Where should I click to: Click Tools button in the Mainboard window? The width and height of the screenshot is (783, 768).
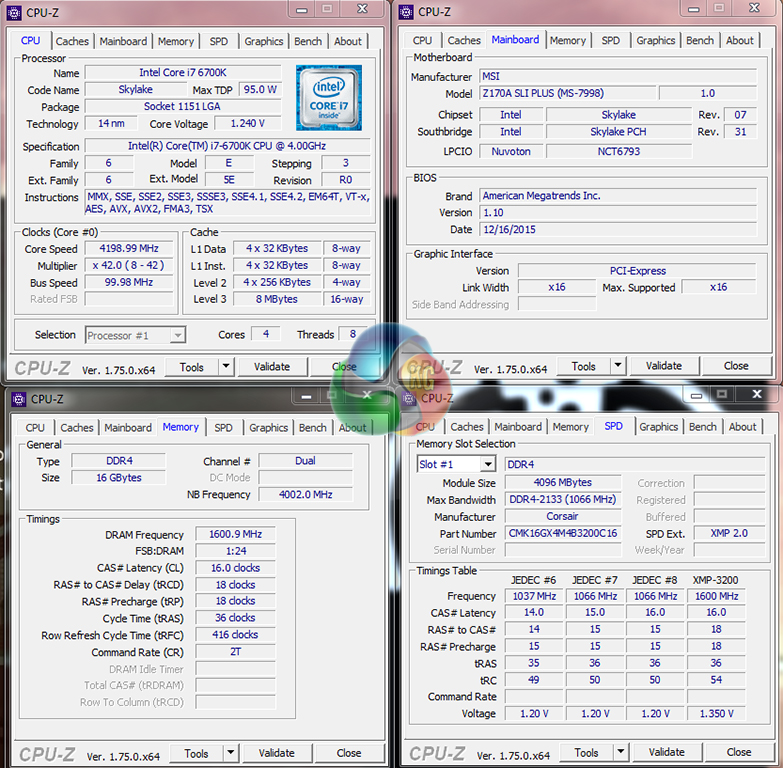[x=584, y=366]
